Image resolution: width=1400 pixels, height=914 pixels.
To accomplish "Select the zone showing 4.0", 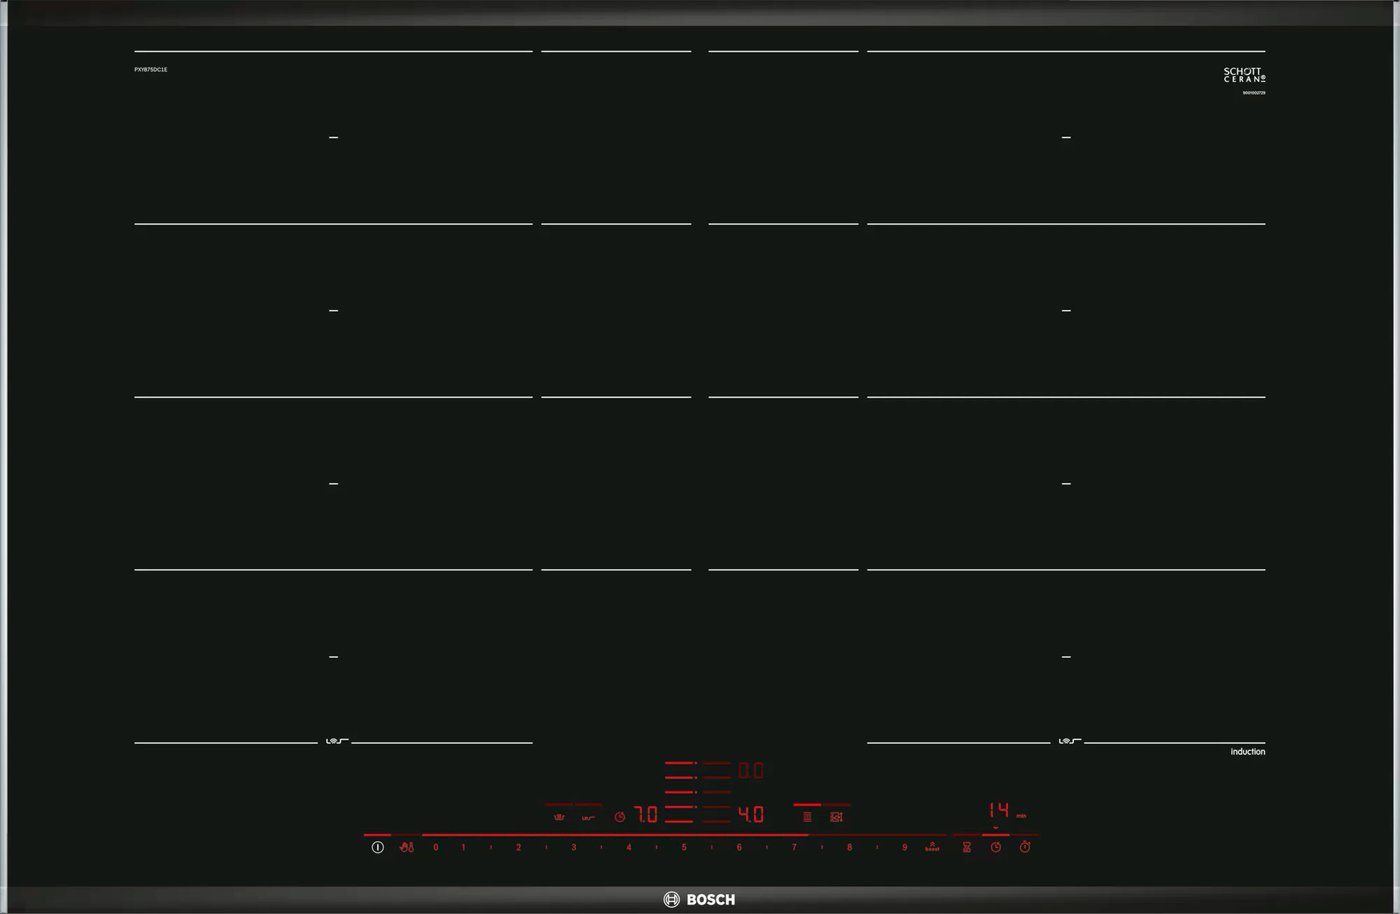I will pyautogui.click(x=751, y=815).
